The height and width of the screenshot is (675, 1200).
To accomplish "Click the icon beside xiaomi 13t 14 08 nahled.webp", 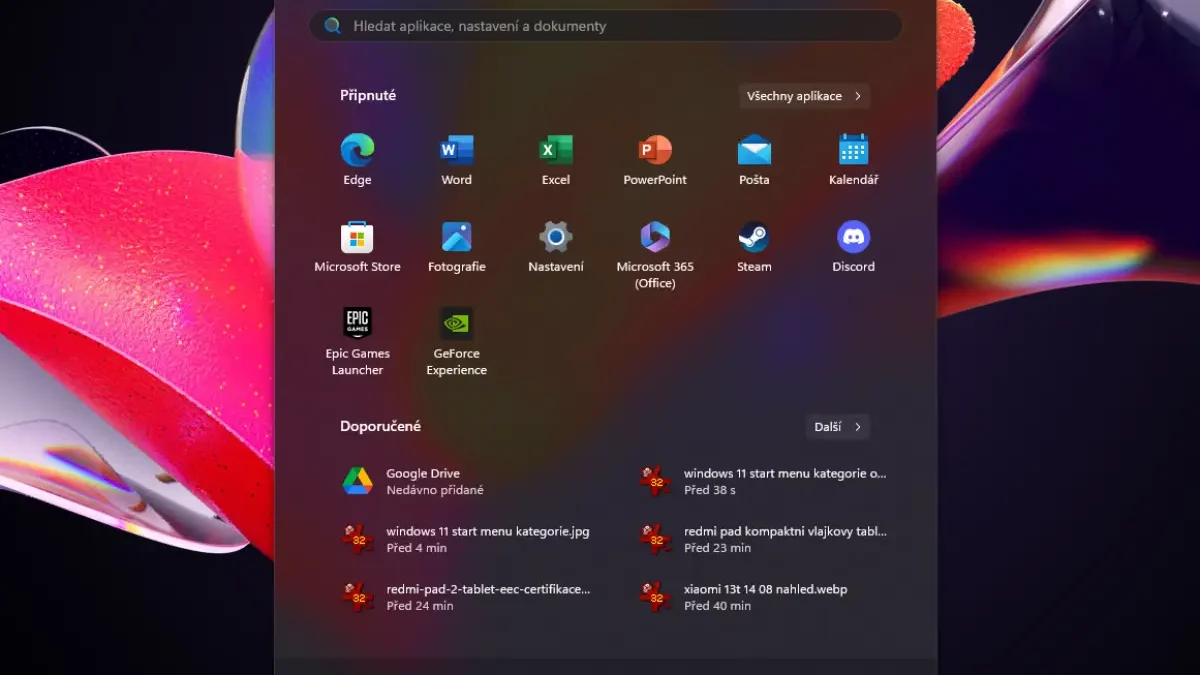I will point(655,597).
